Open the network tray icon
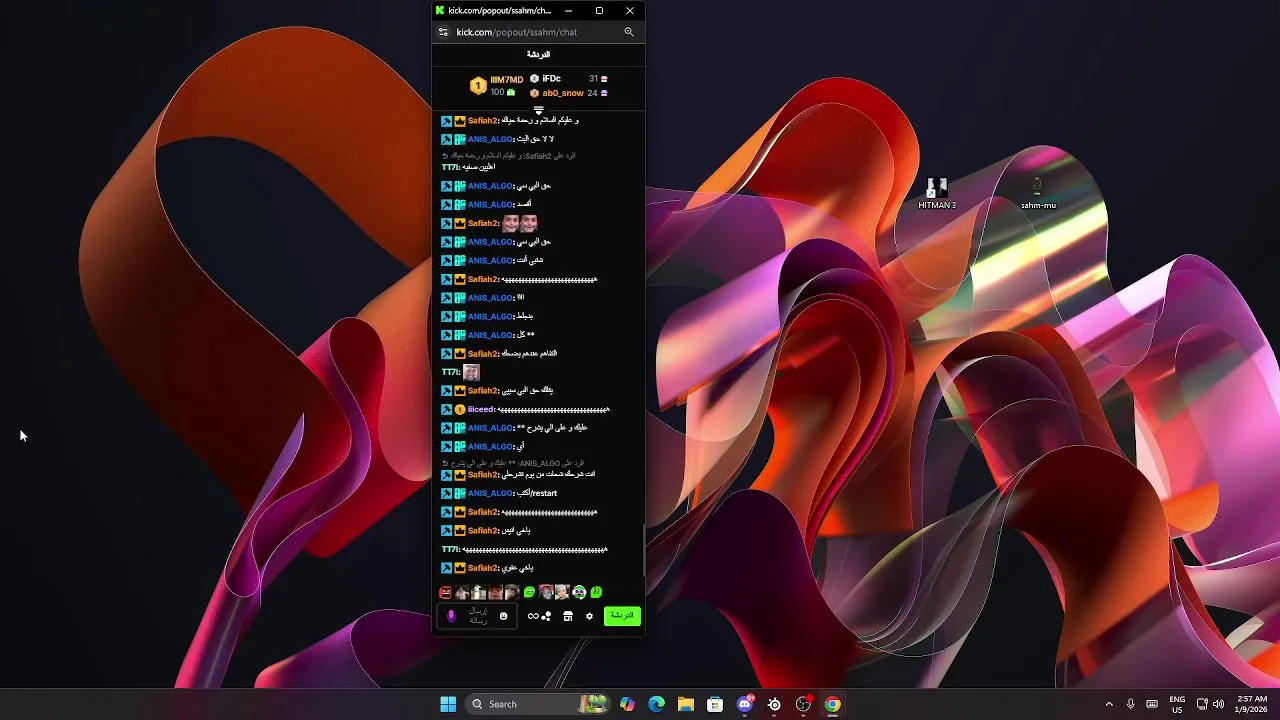This screenshot has height=720, width=1280. coord(1202,704)
